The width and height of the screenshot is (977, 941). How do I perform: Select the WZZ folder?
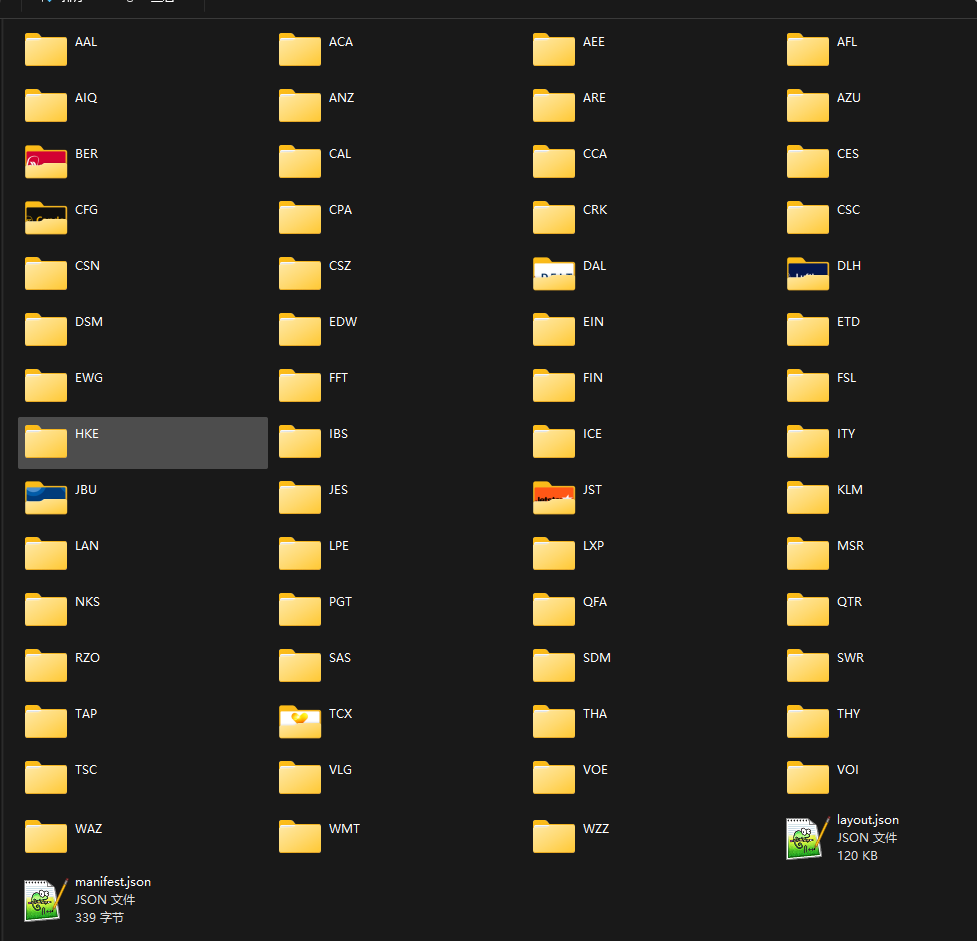pyautogui.click(x=554, y=836)
